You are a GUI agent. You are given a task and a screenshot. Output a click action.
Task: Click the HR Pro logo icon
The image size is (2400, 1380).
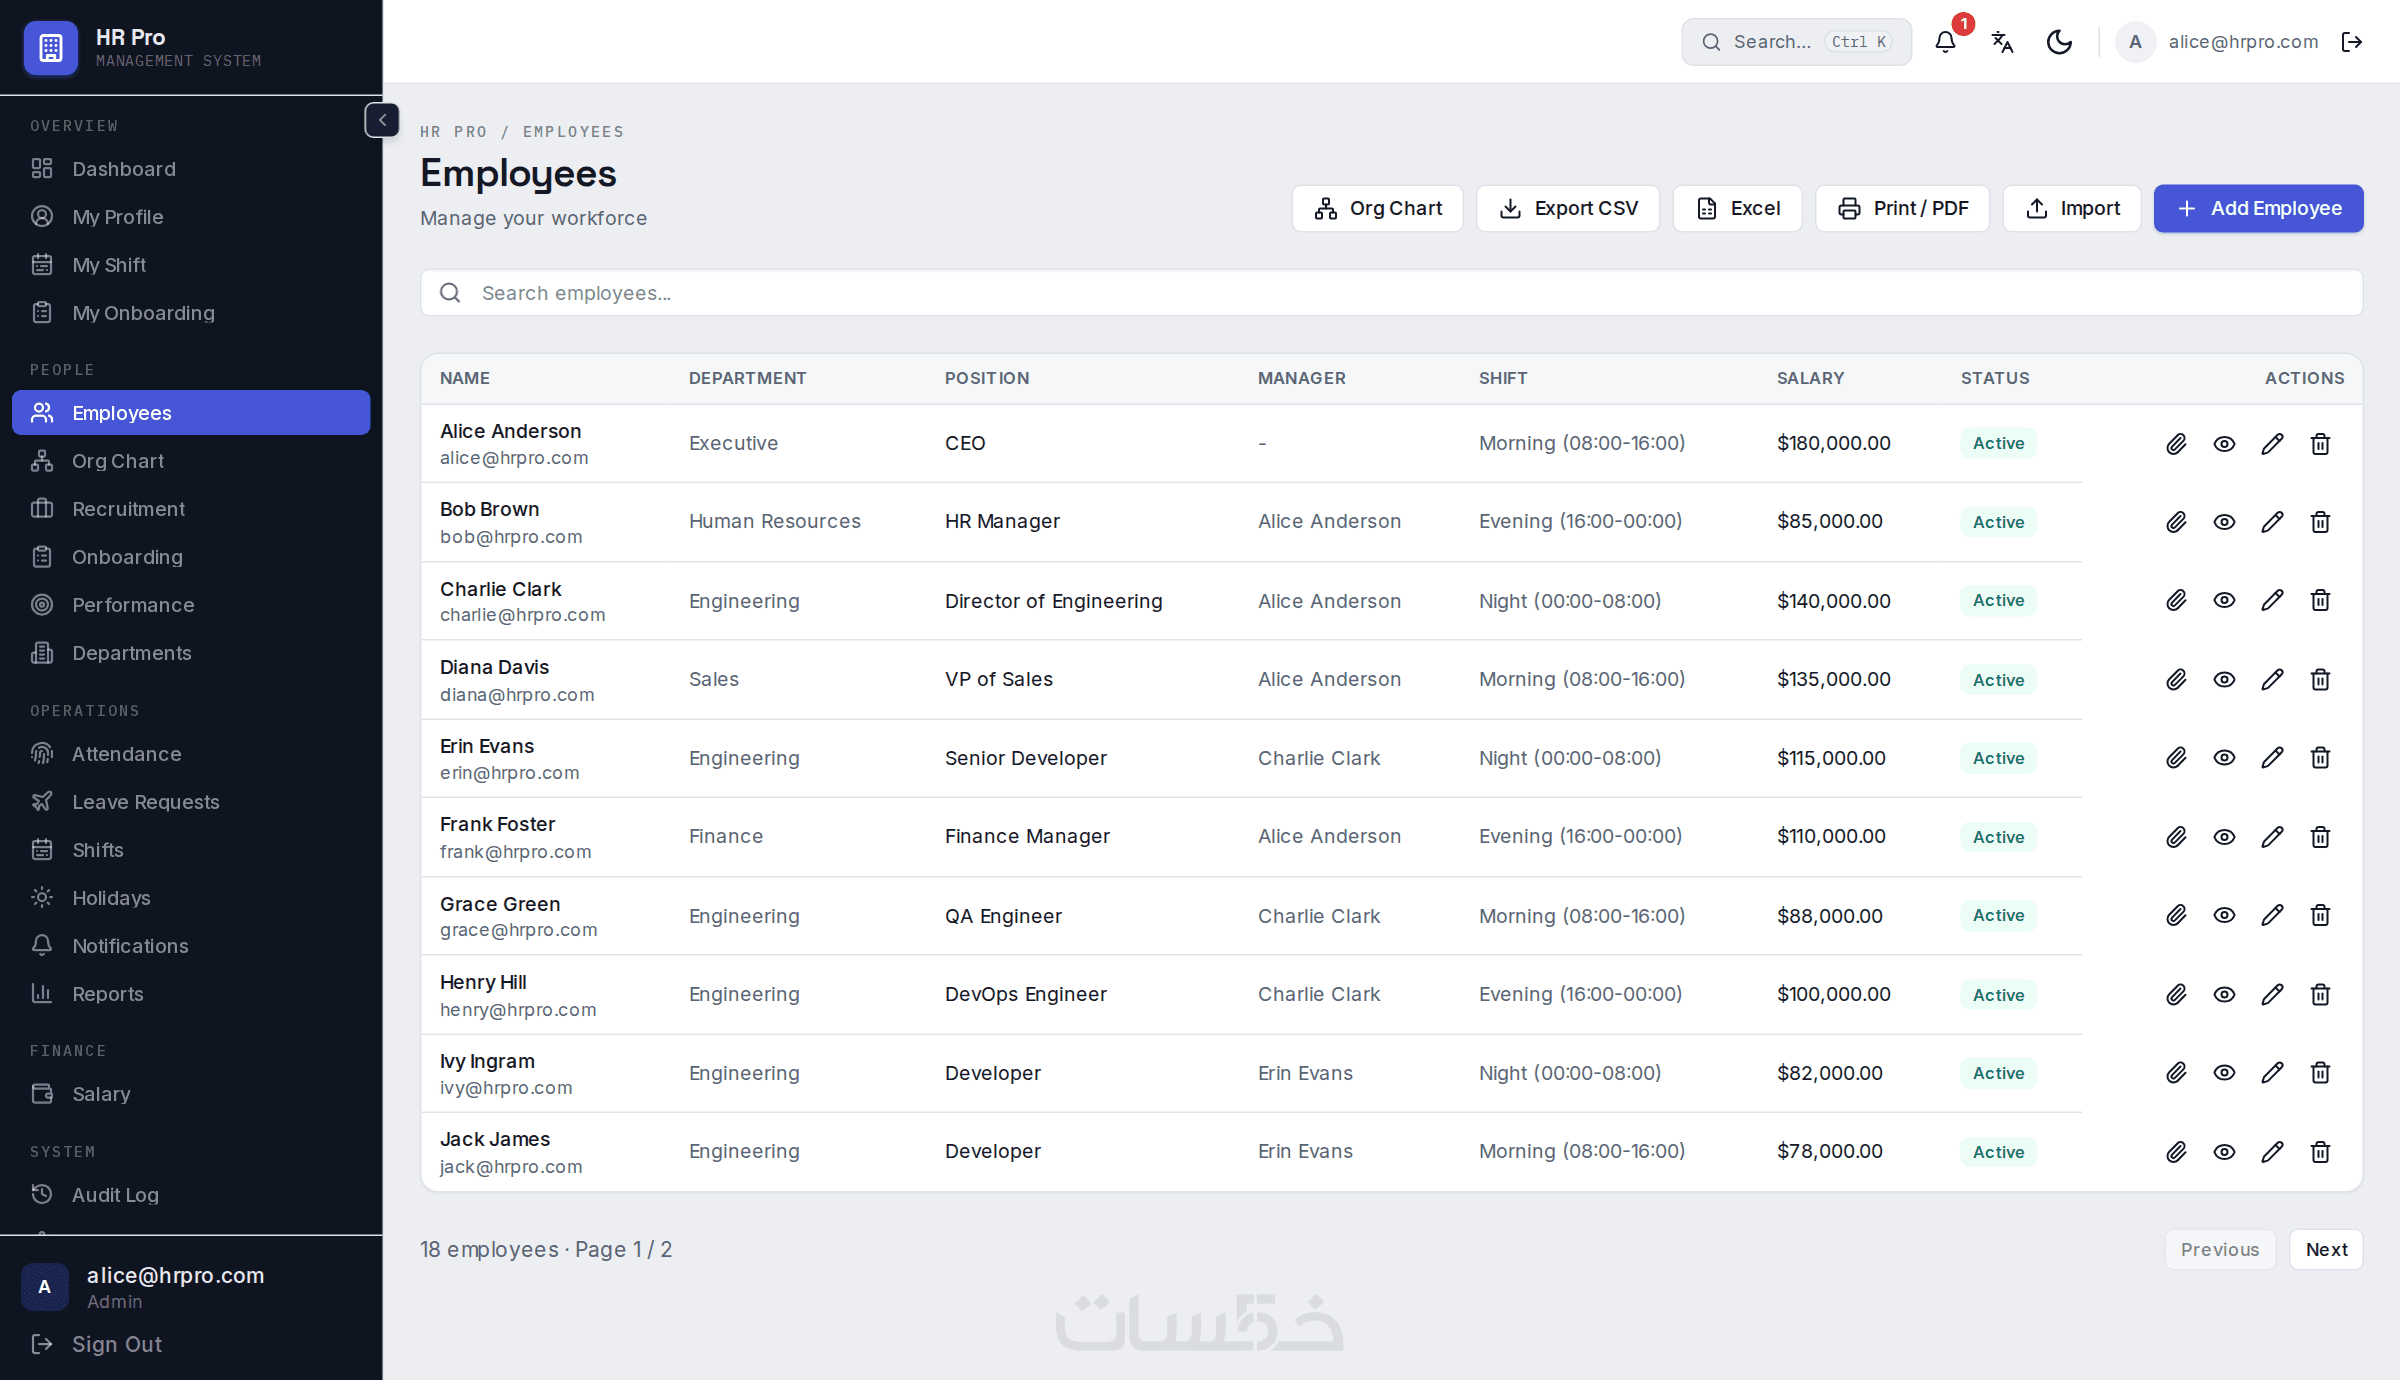(x=51, y=47)
